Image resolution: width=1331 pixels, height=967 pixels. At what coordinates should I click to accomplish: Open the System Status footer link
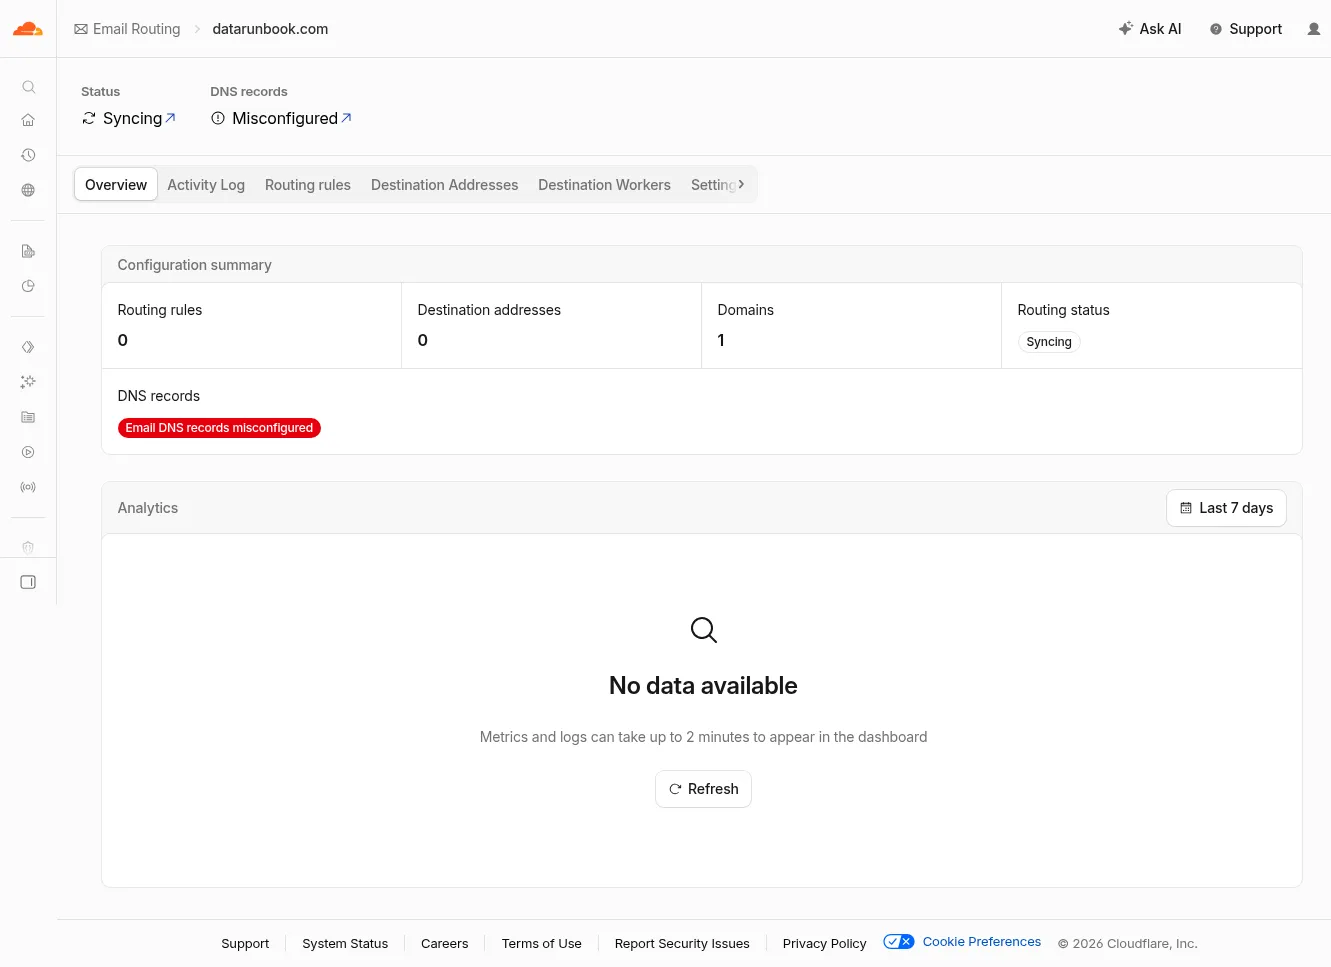(345, 944)
